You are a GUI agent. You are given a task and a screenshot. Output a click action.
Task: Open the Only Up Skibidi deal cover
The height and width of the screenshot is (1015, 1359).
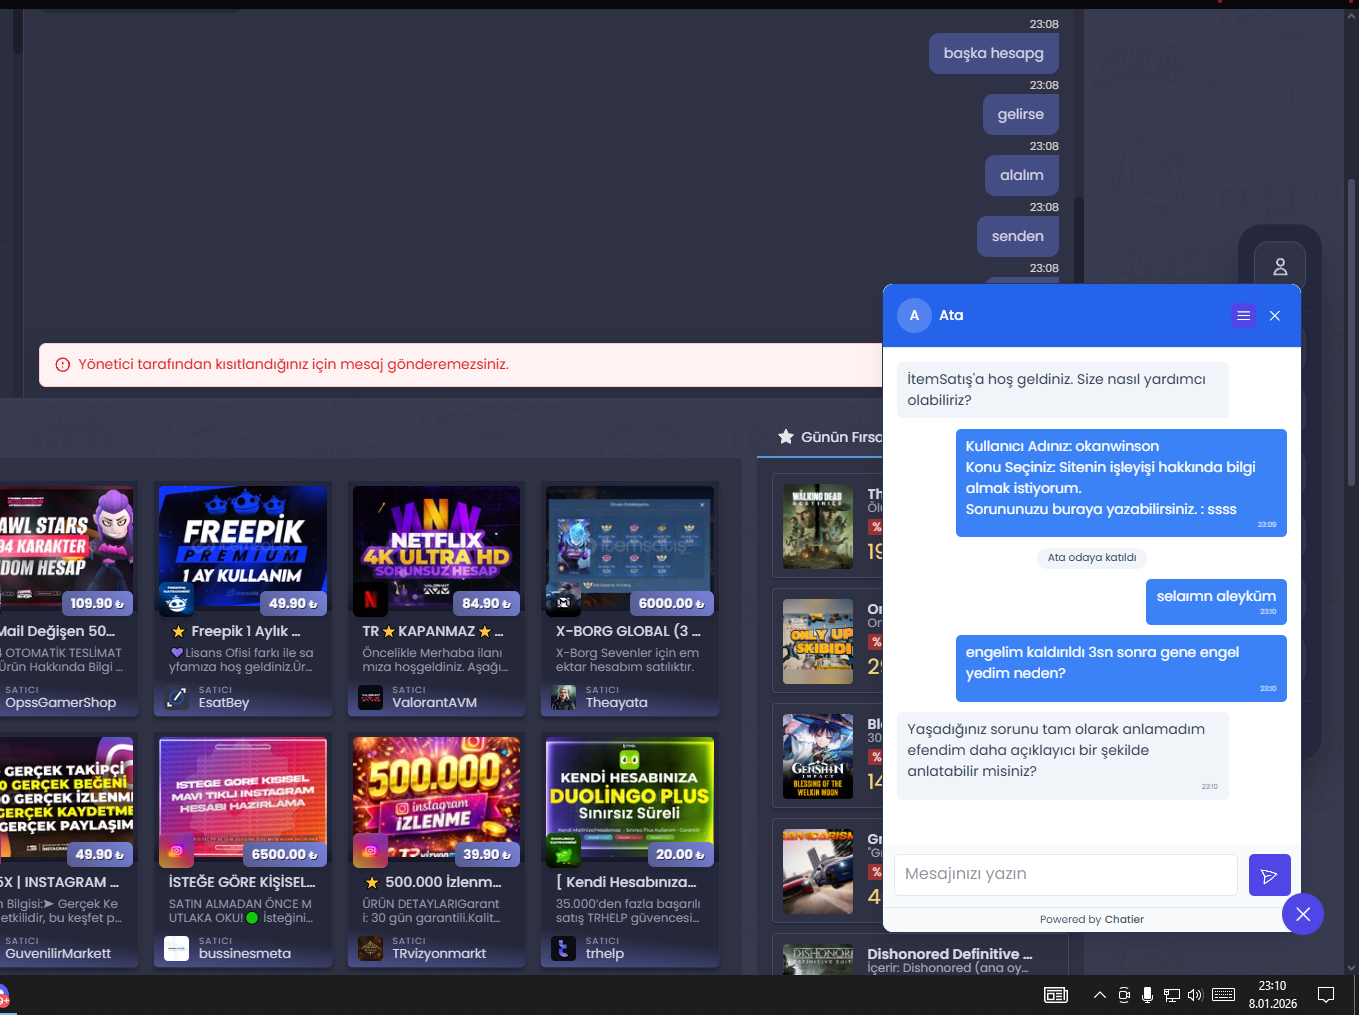pos(818,642)
